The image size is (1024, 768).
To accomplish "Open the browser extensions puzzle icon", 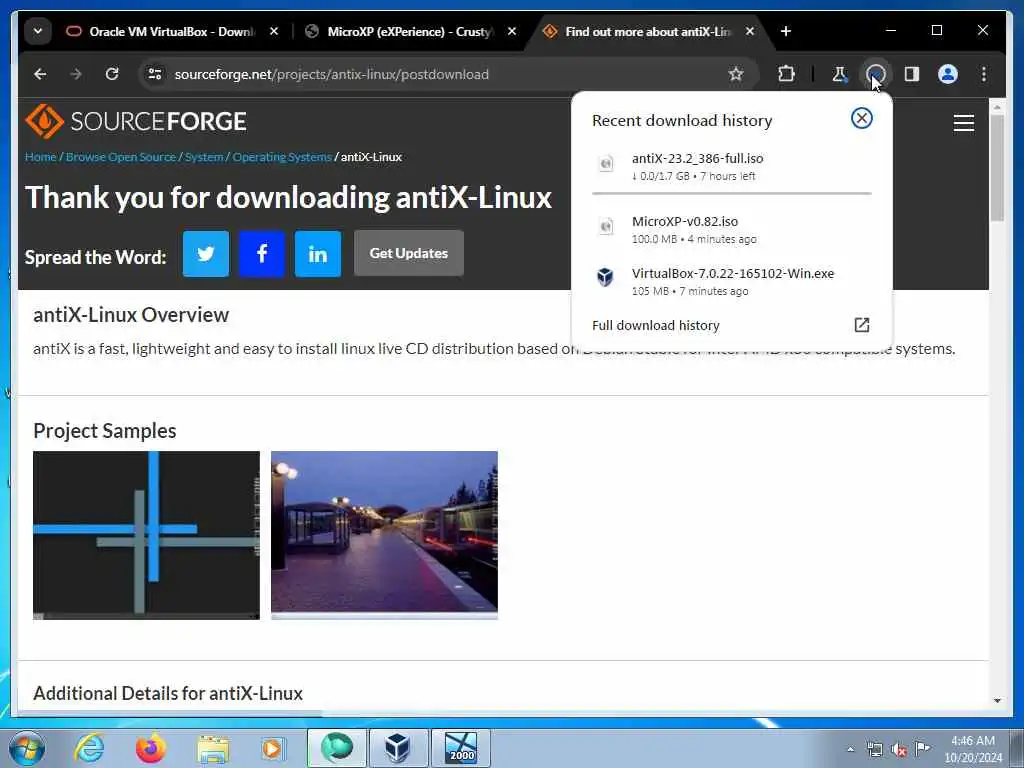I will click(786, 74).
